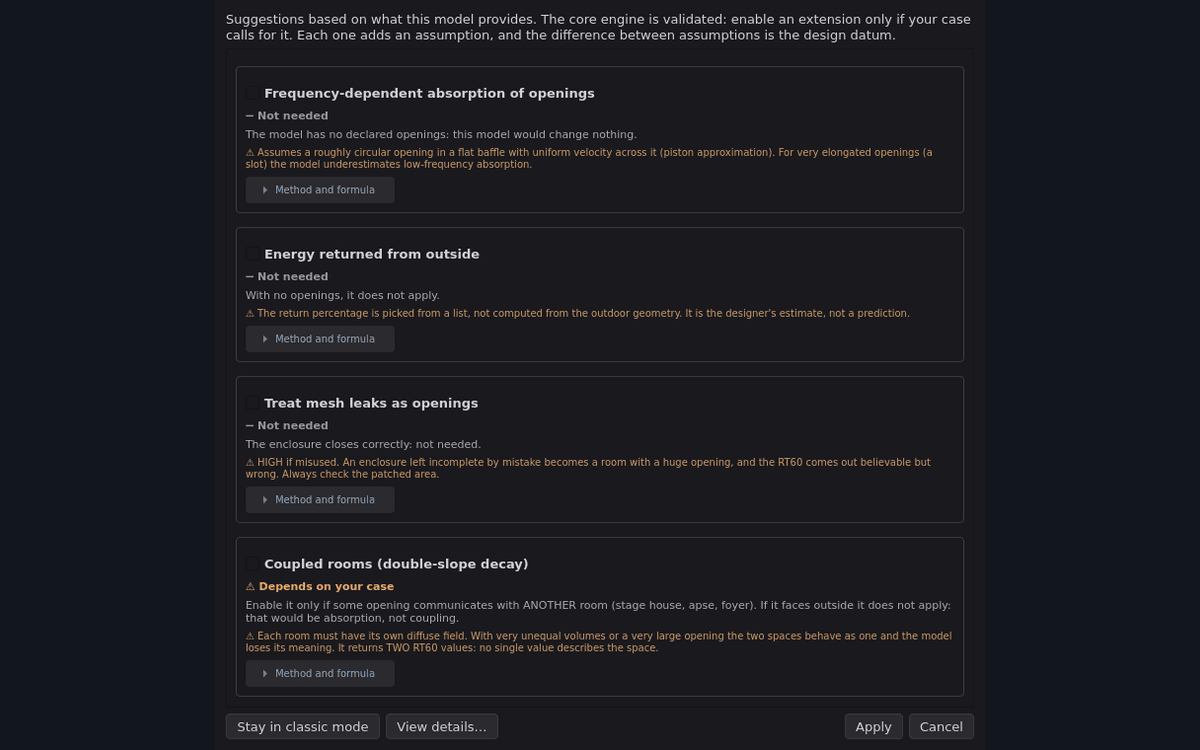Click the warning icon on the piston approximation note
This screenshot has height=750, width=1200.
[x=250, y=153]
